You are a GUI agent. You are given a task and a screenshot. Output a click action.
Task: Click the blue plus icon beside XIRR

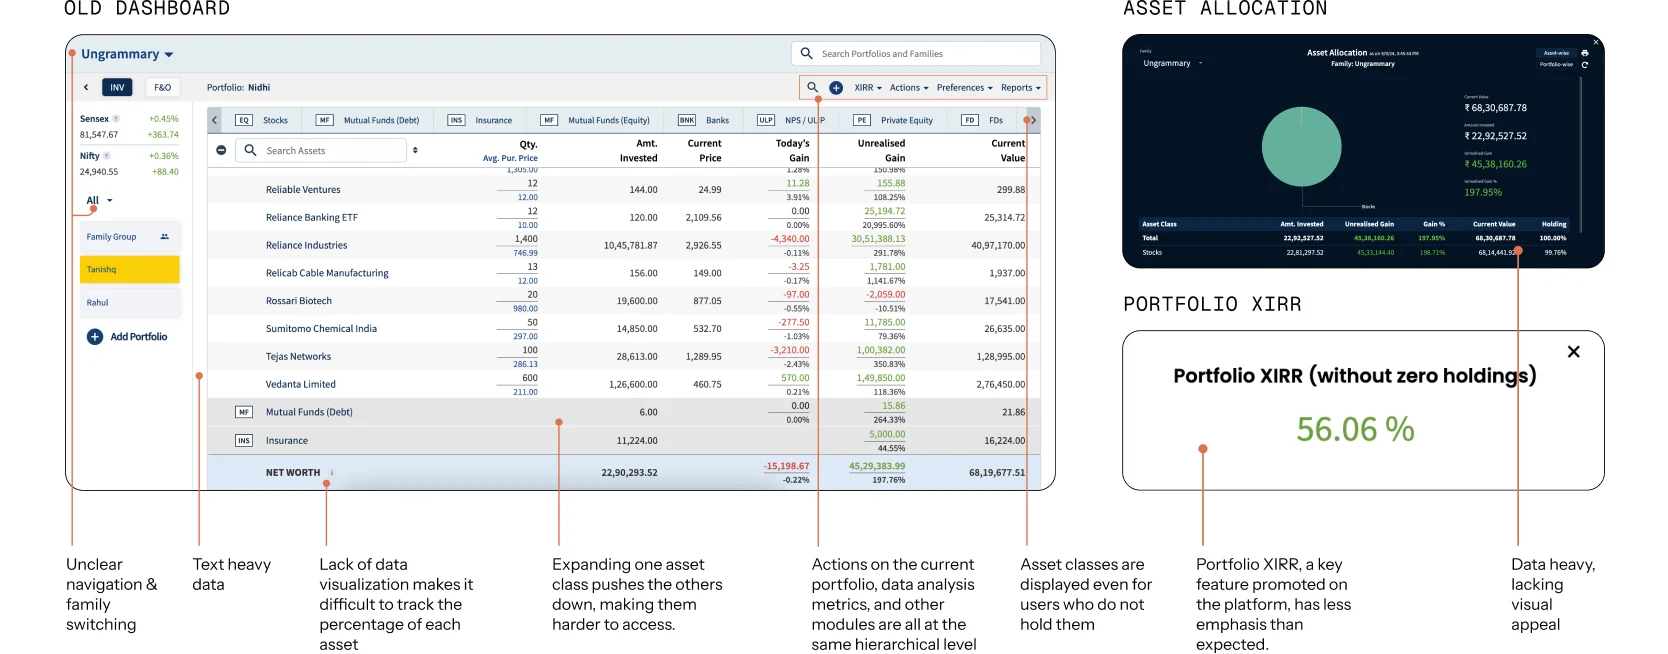836,88
